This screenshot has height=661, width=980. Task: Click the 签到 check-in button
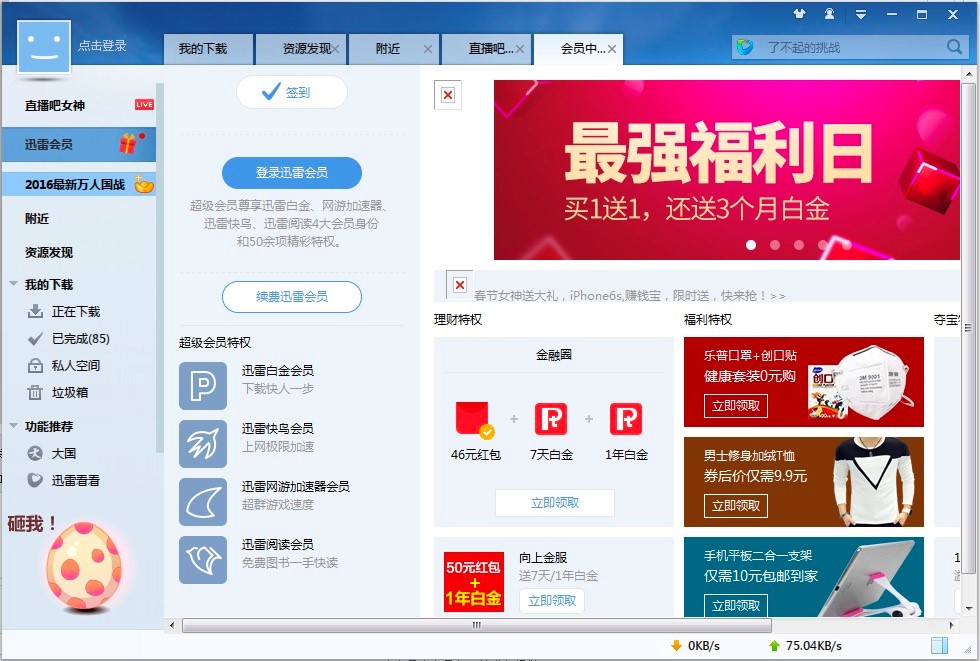tap(292, 92)
